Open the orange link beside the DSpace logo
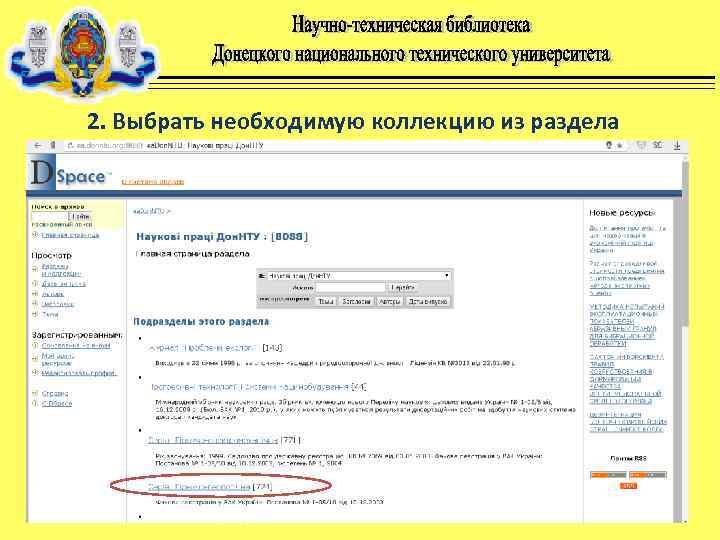Image resolution: width=720 pixels, height=540 pixels. coord(152,181)
